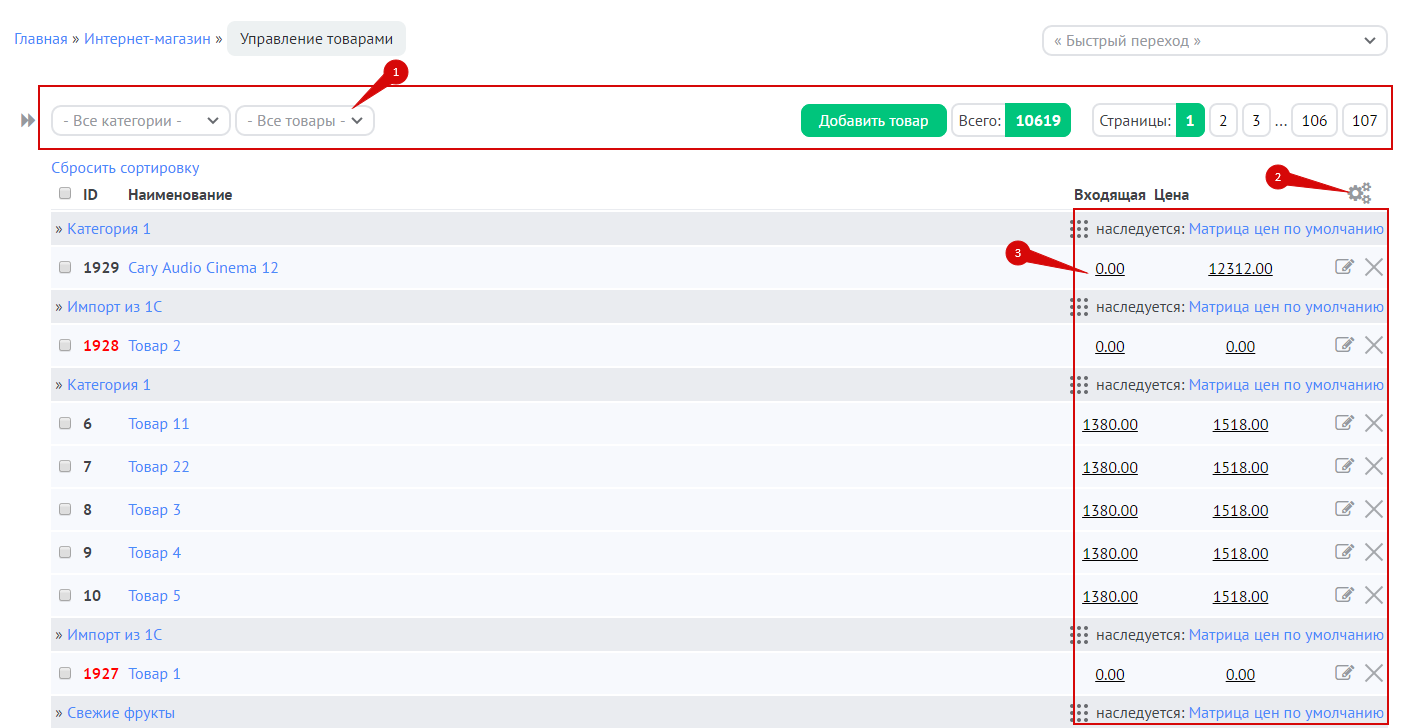This screenshot has width=1401, height=728.
Task: Click the «Добавить товар» button
Action: pyautogui.click(x=873, y=121)
